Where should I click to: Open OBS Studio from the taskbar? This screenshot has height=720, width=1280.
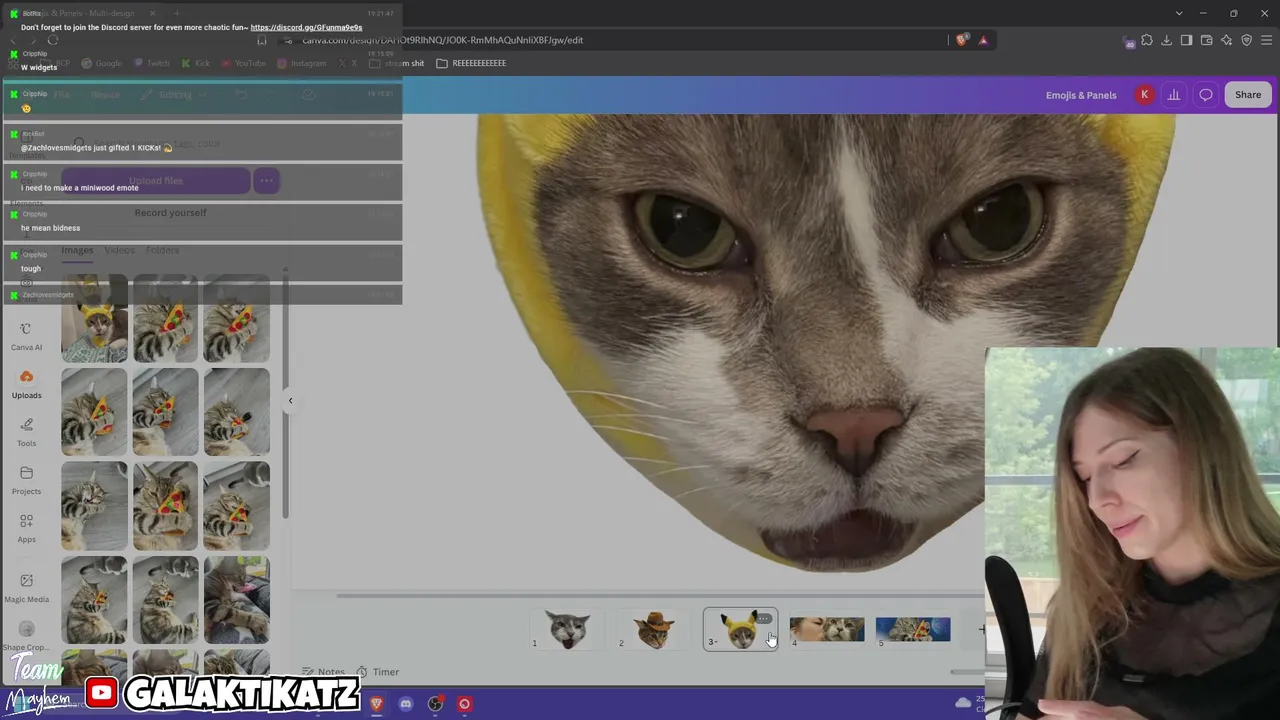point(435,704)
